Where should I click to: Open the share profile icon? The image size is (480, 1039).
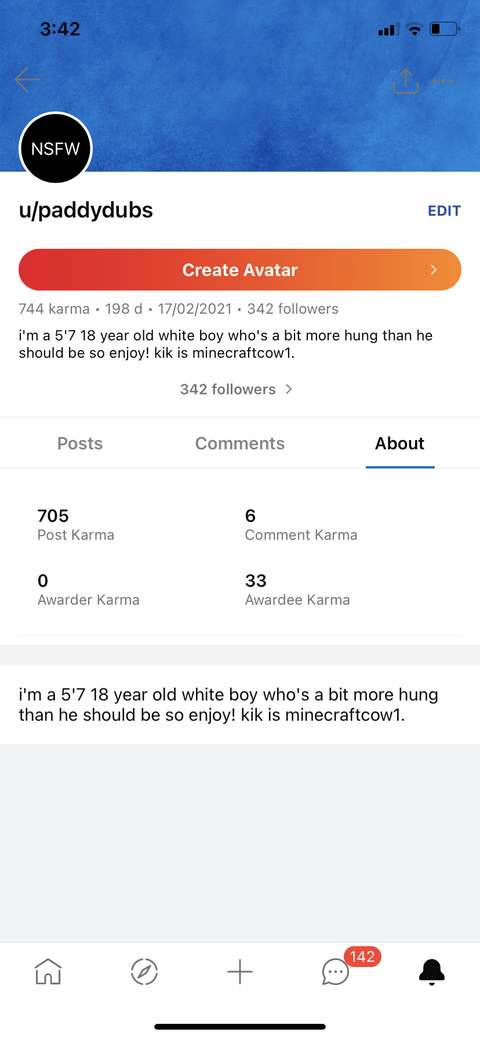click(x=405, y=81)
